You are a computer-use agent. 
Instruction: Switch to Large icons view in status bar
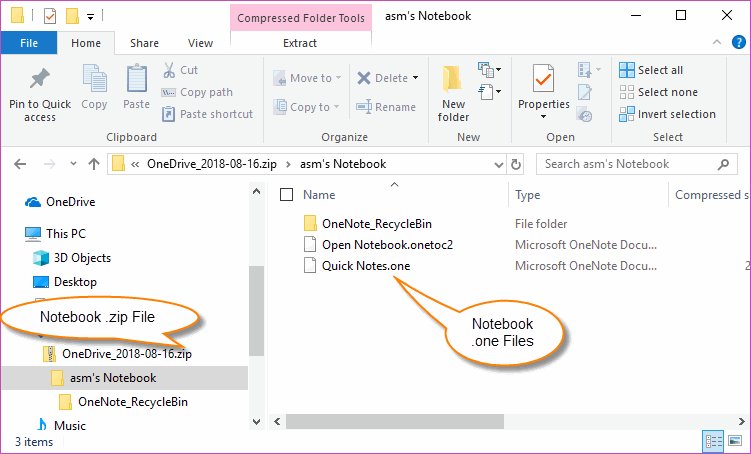click(735, 441)
